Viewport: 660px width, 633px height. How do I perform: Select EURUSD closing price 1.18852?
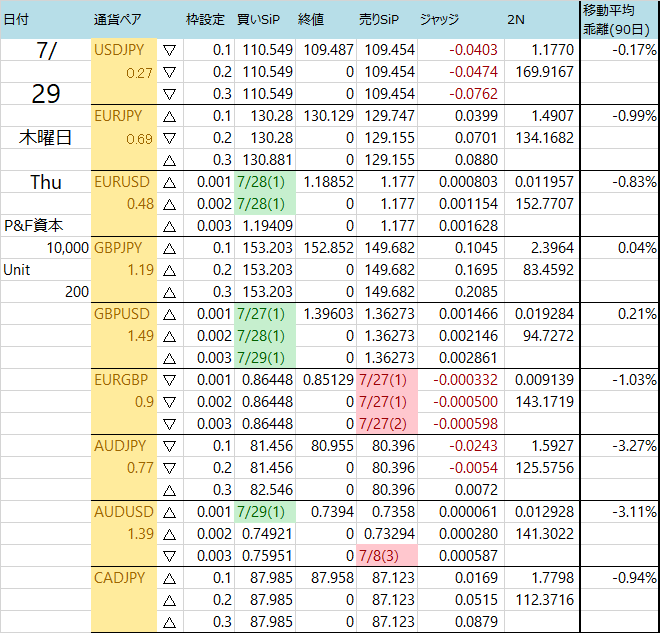point(328,182)
